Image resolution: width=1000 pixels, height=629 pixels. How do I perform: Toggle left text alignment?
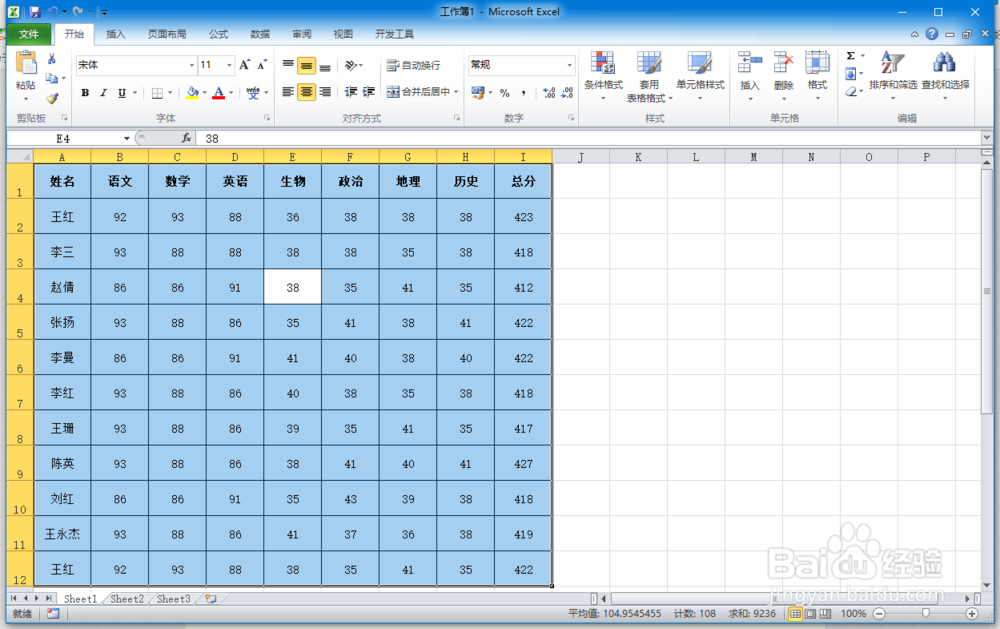[288, 92]
